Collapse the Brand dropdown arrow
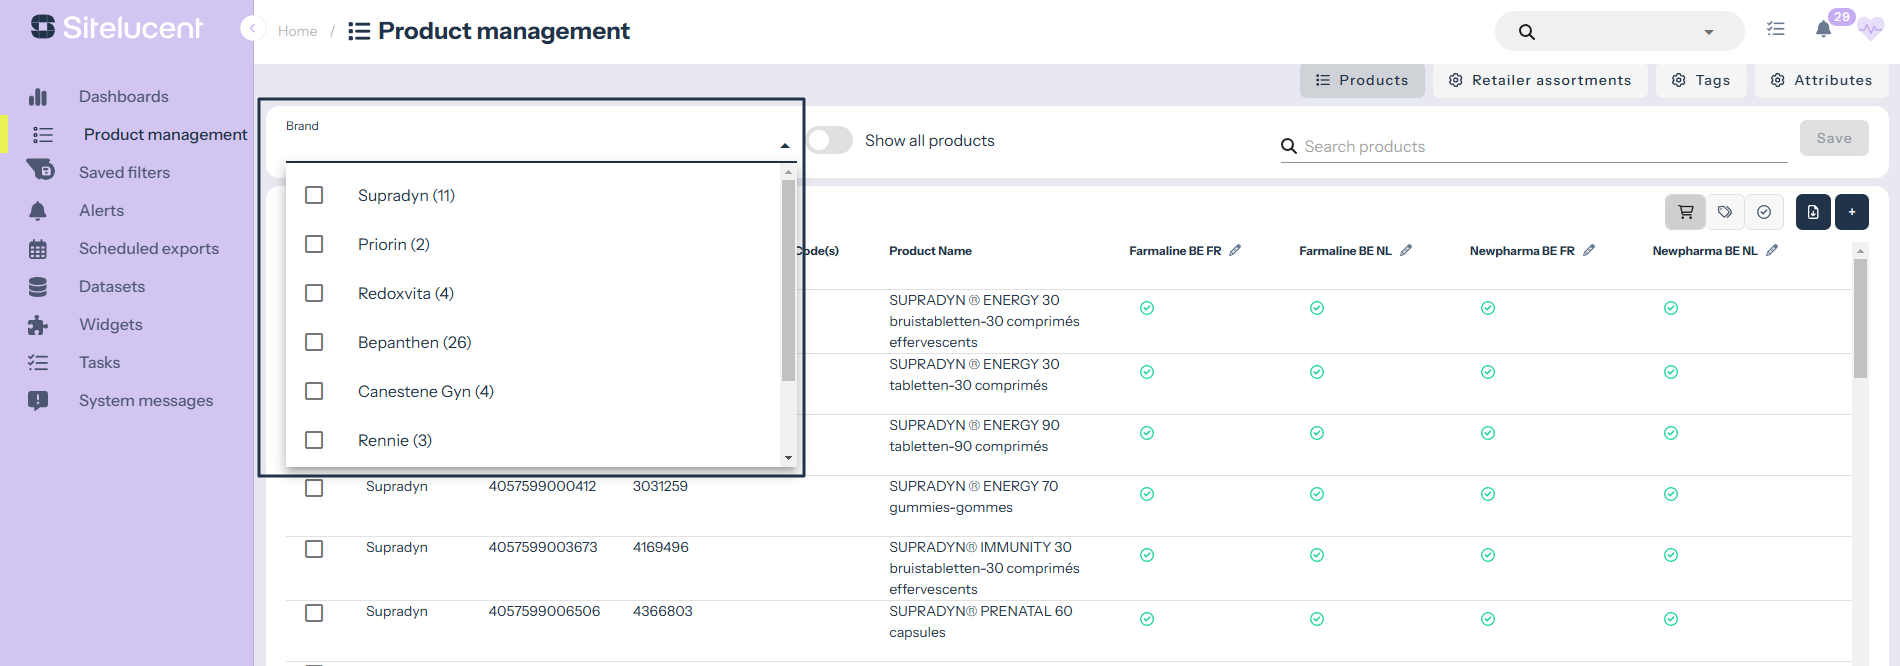This screenshot has height=666, width=1900. [x=785, y=146]
